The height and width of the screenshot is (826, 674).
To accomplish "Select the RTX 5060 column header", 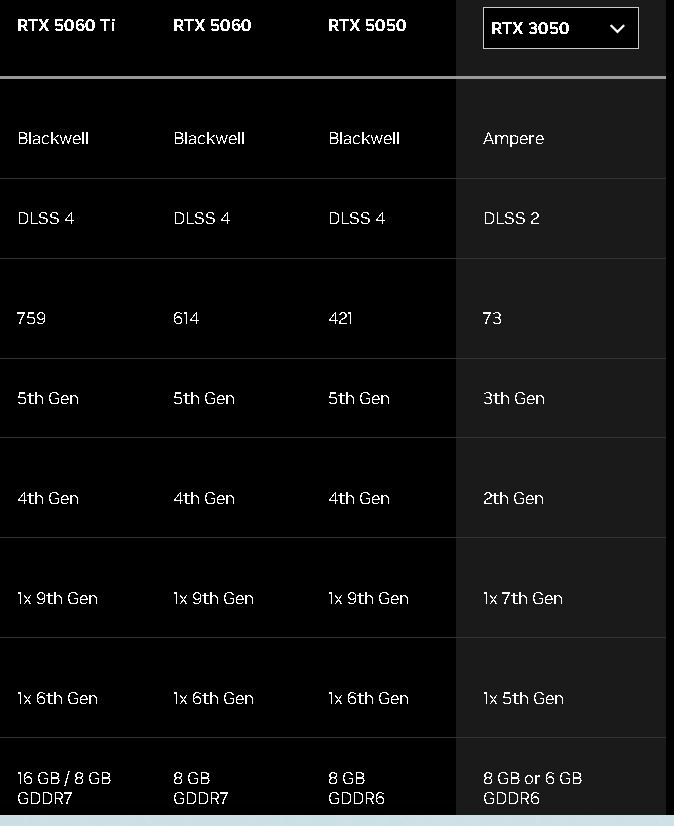I will tap(212, 25).
